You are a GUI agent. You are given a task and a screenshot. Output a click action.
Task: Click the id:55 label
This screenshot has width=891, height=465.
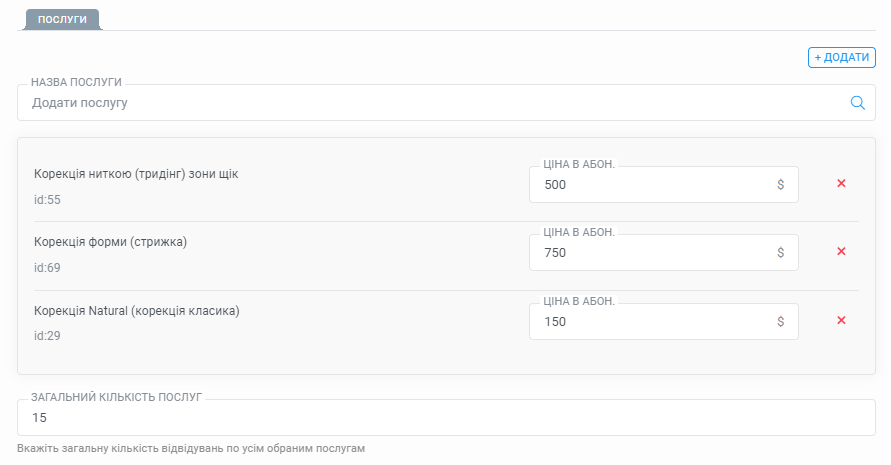(47, 200)
